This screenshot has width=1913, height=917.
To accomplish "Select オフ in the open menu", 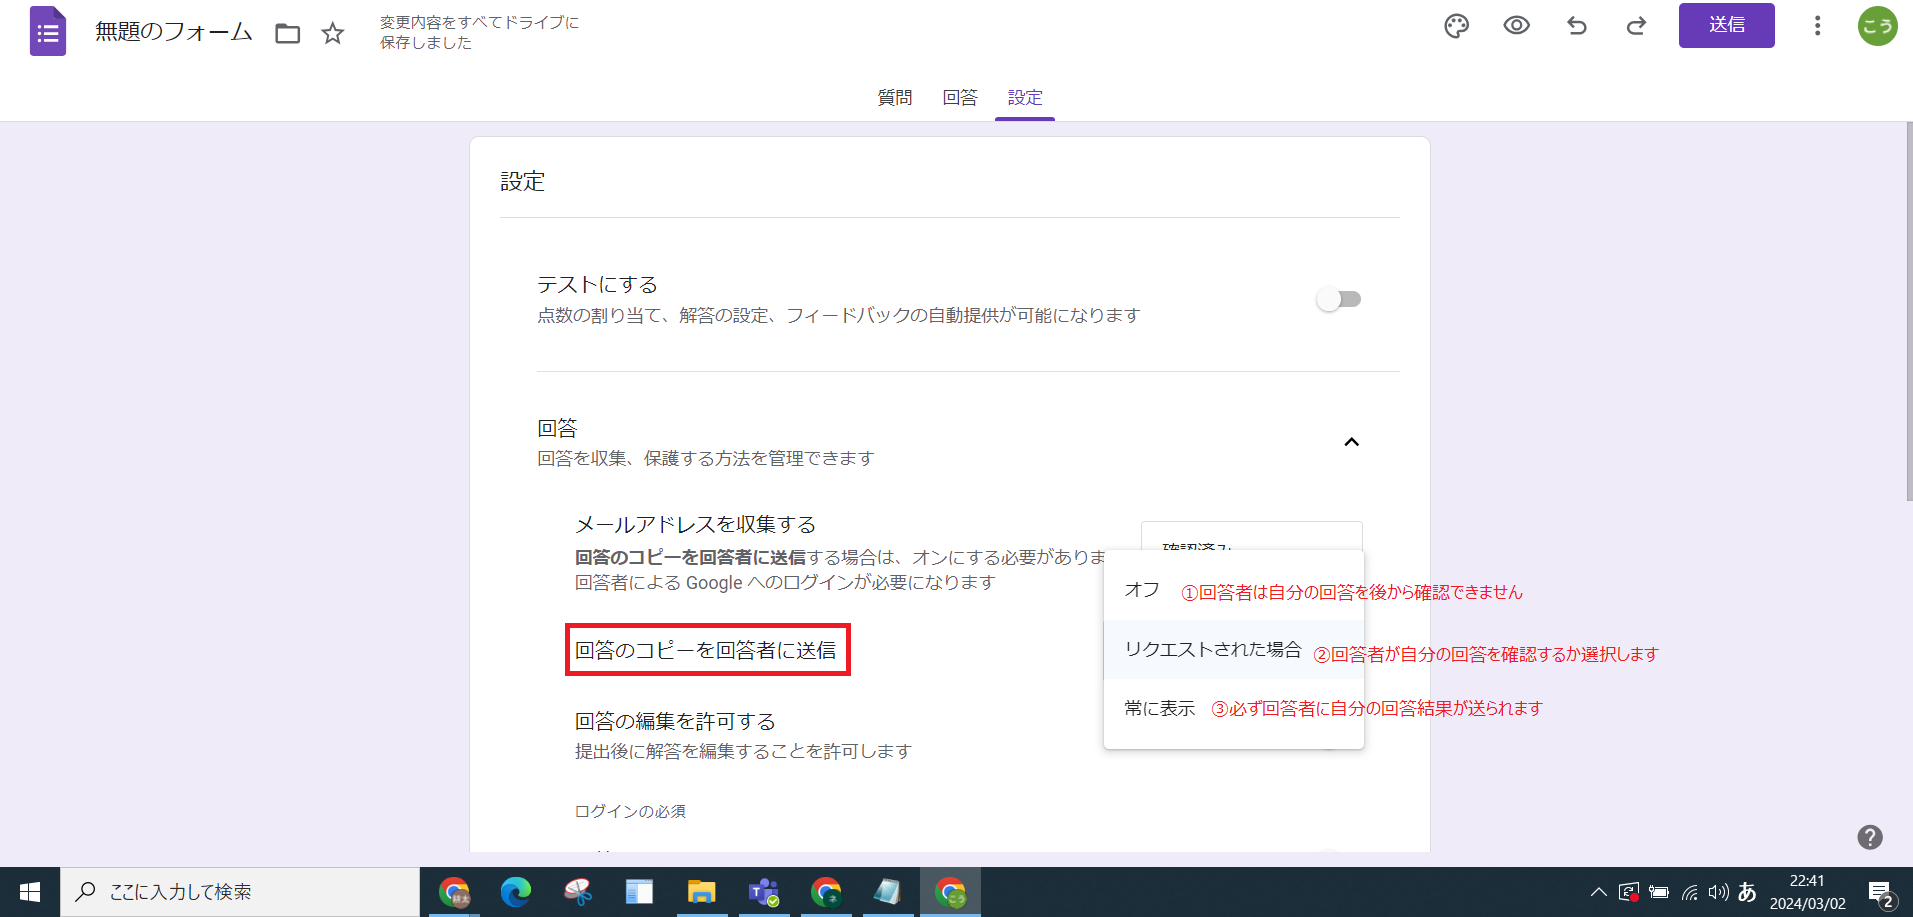I will coord(1140,590).
